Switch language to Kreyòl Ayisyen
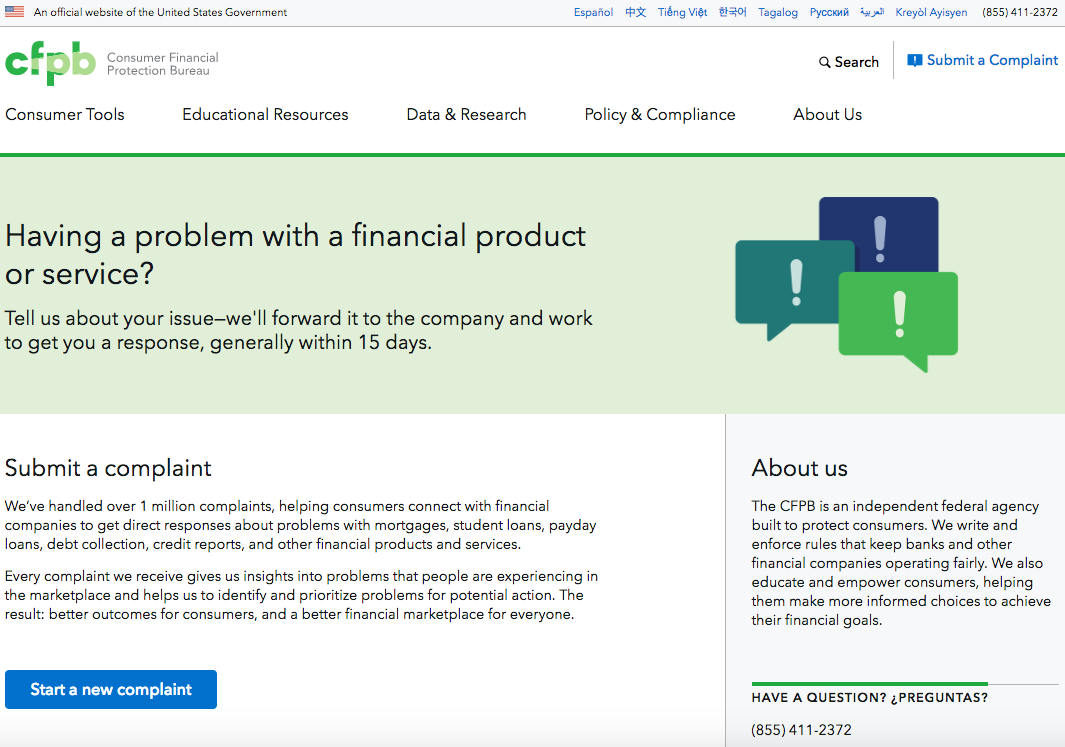 pyautogui.click(x=931, y=12)
